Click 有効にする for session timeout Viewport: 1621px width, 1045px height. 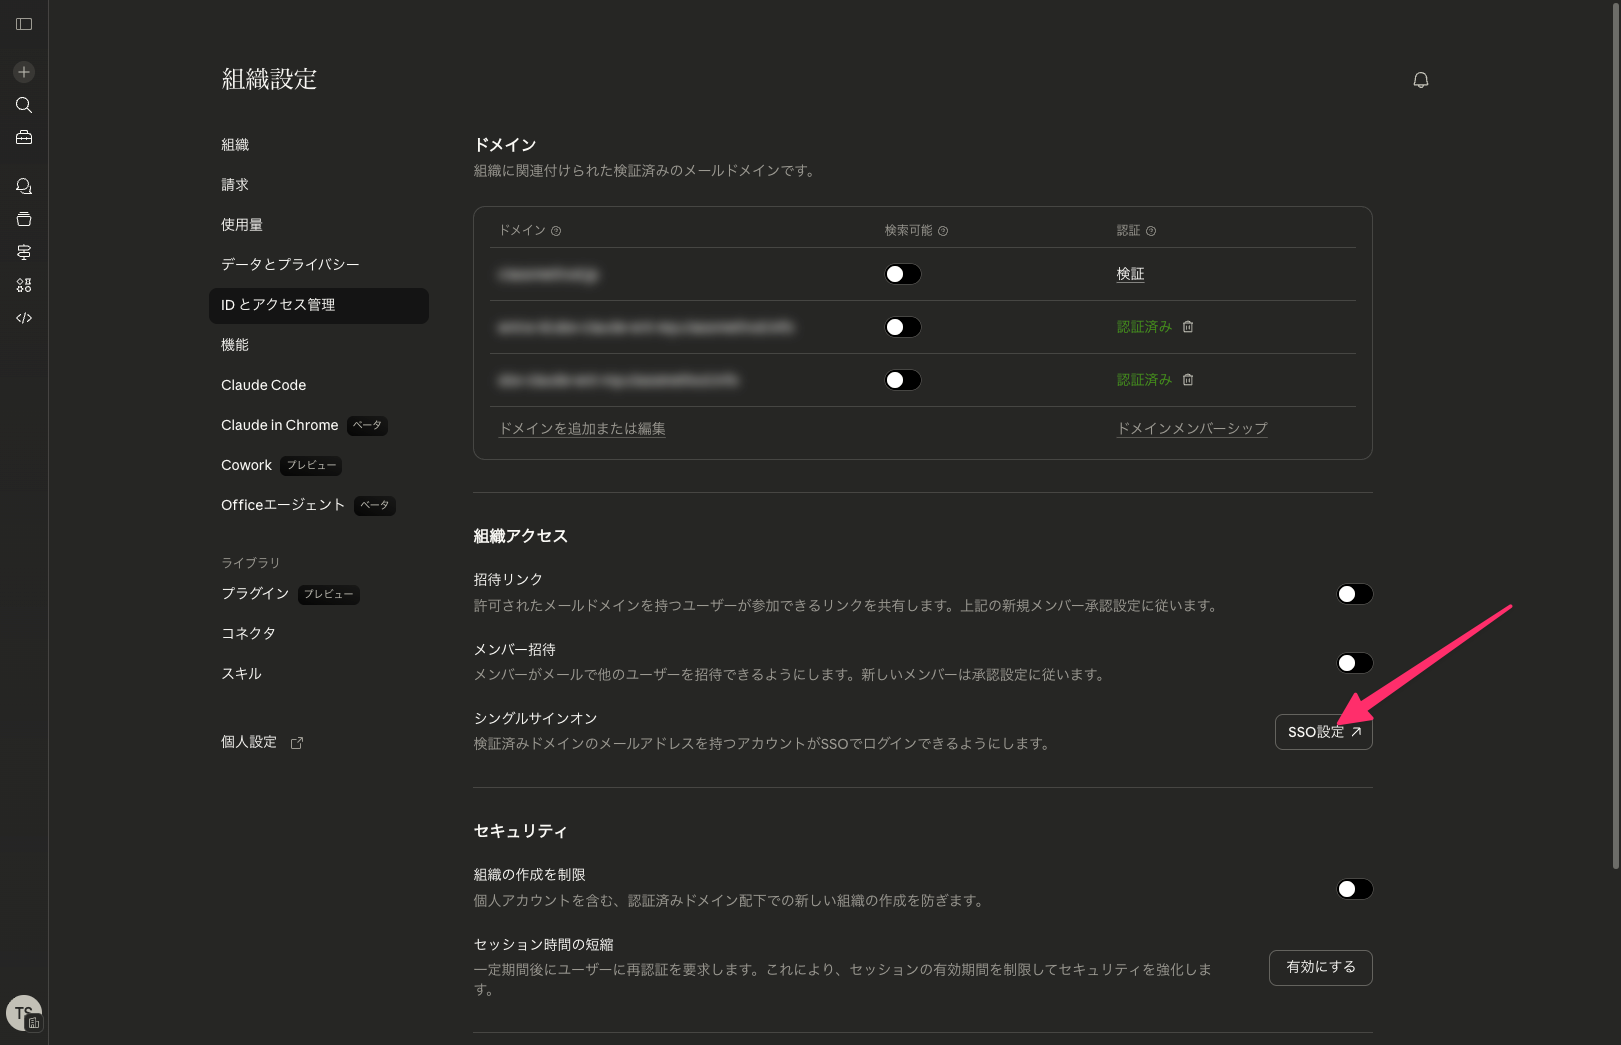pos(1320,967)
